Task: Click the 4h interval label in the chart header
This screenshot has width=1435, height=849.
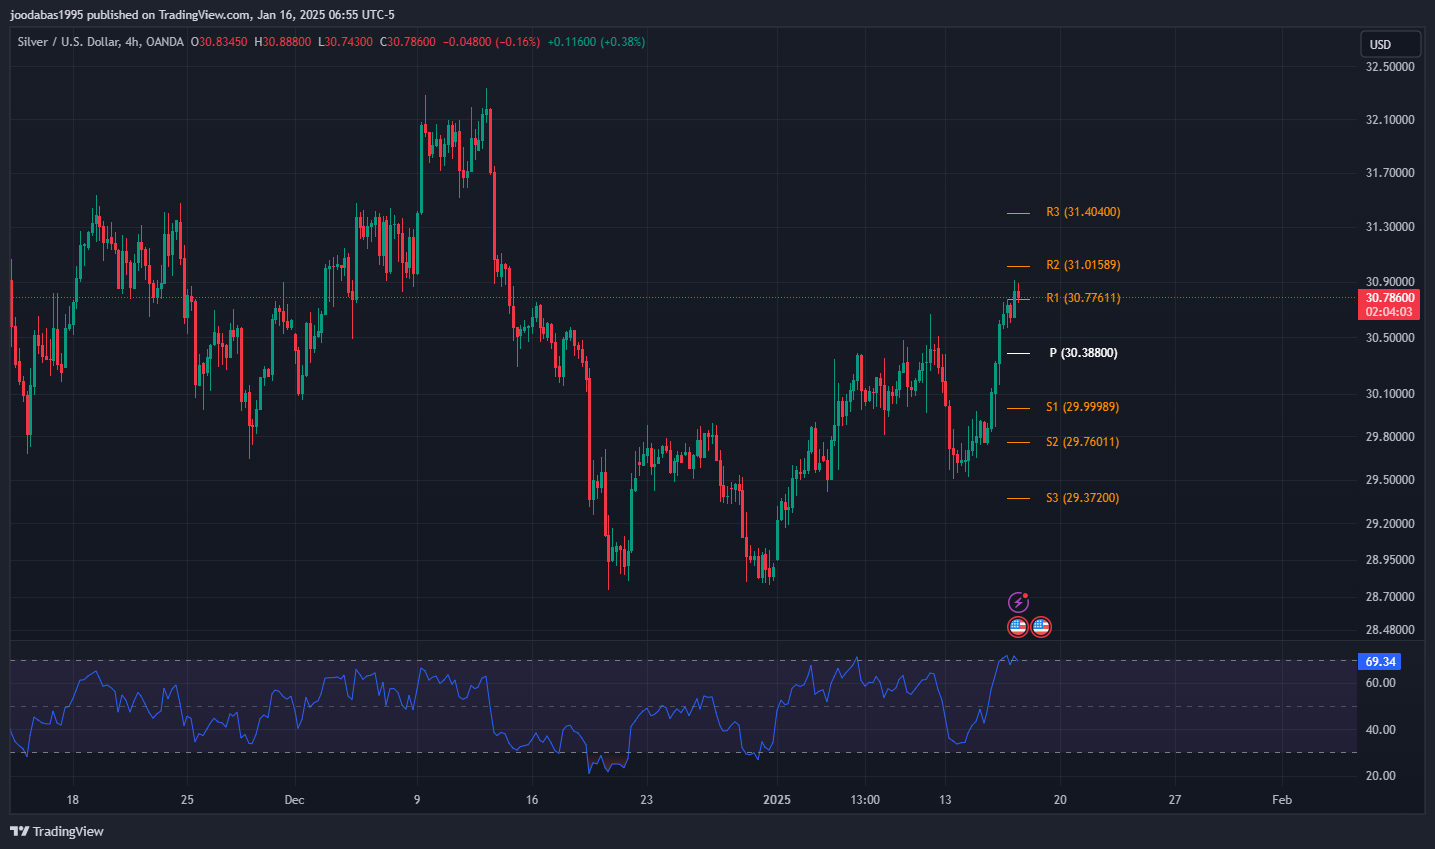Action: click(130, 42)
